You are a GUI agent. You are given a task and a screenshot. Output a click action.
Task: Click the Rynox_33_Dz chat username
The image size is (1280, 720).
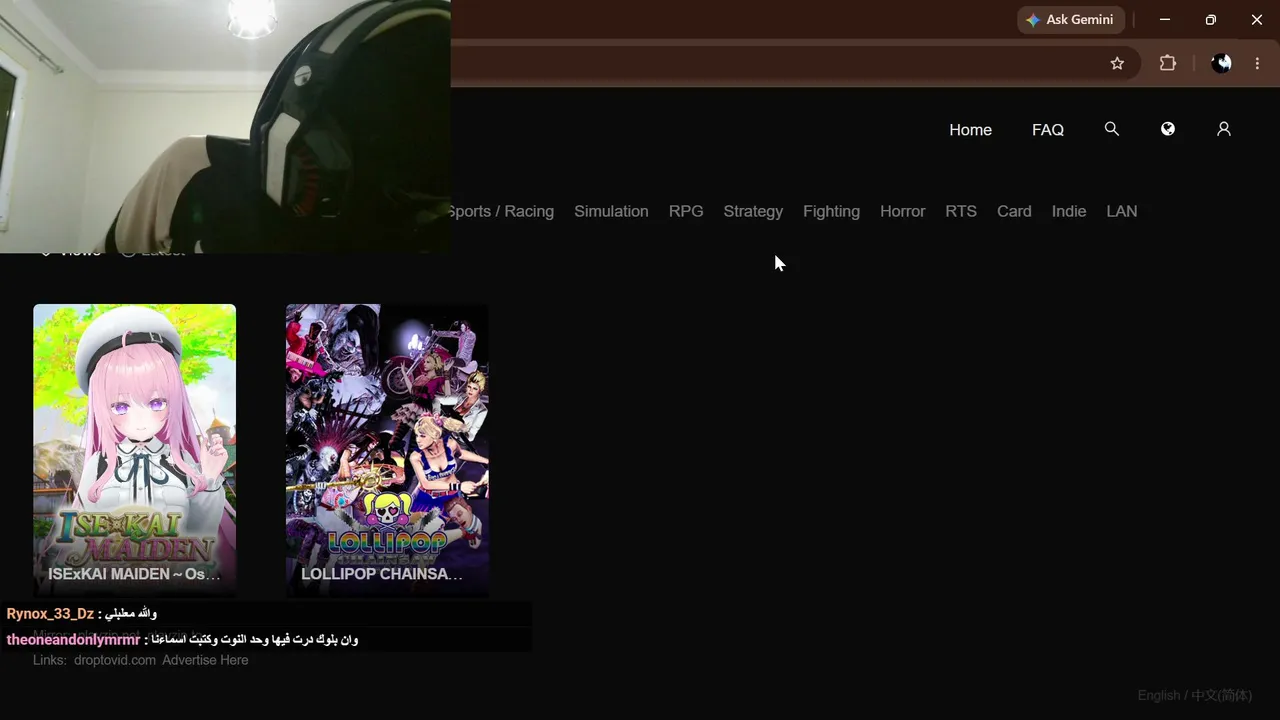(50, 614)
